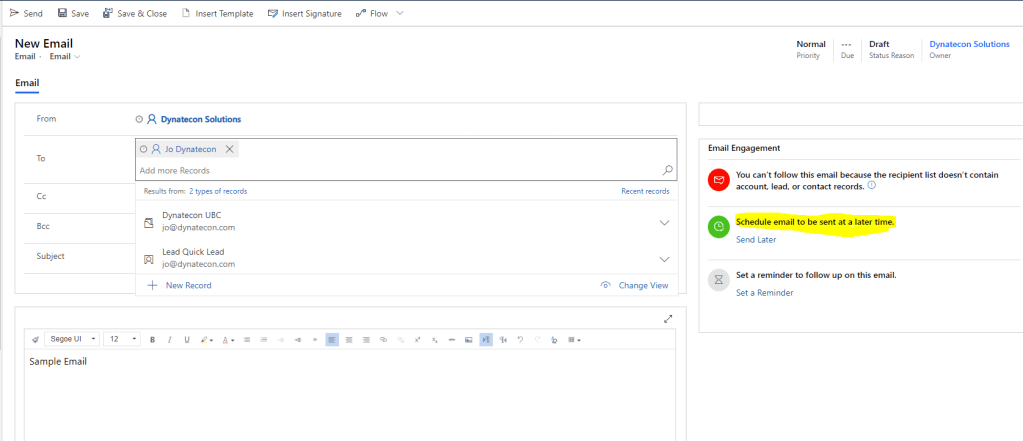Screen dimensions: 1023x441
Task: Expand the Lead Quick Lead record
Action: pyautogui.click(x=664, y=259)
